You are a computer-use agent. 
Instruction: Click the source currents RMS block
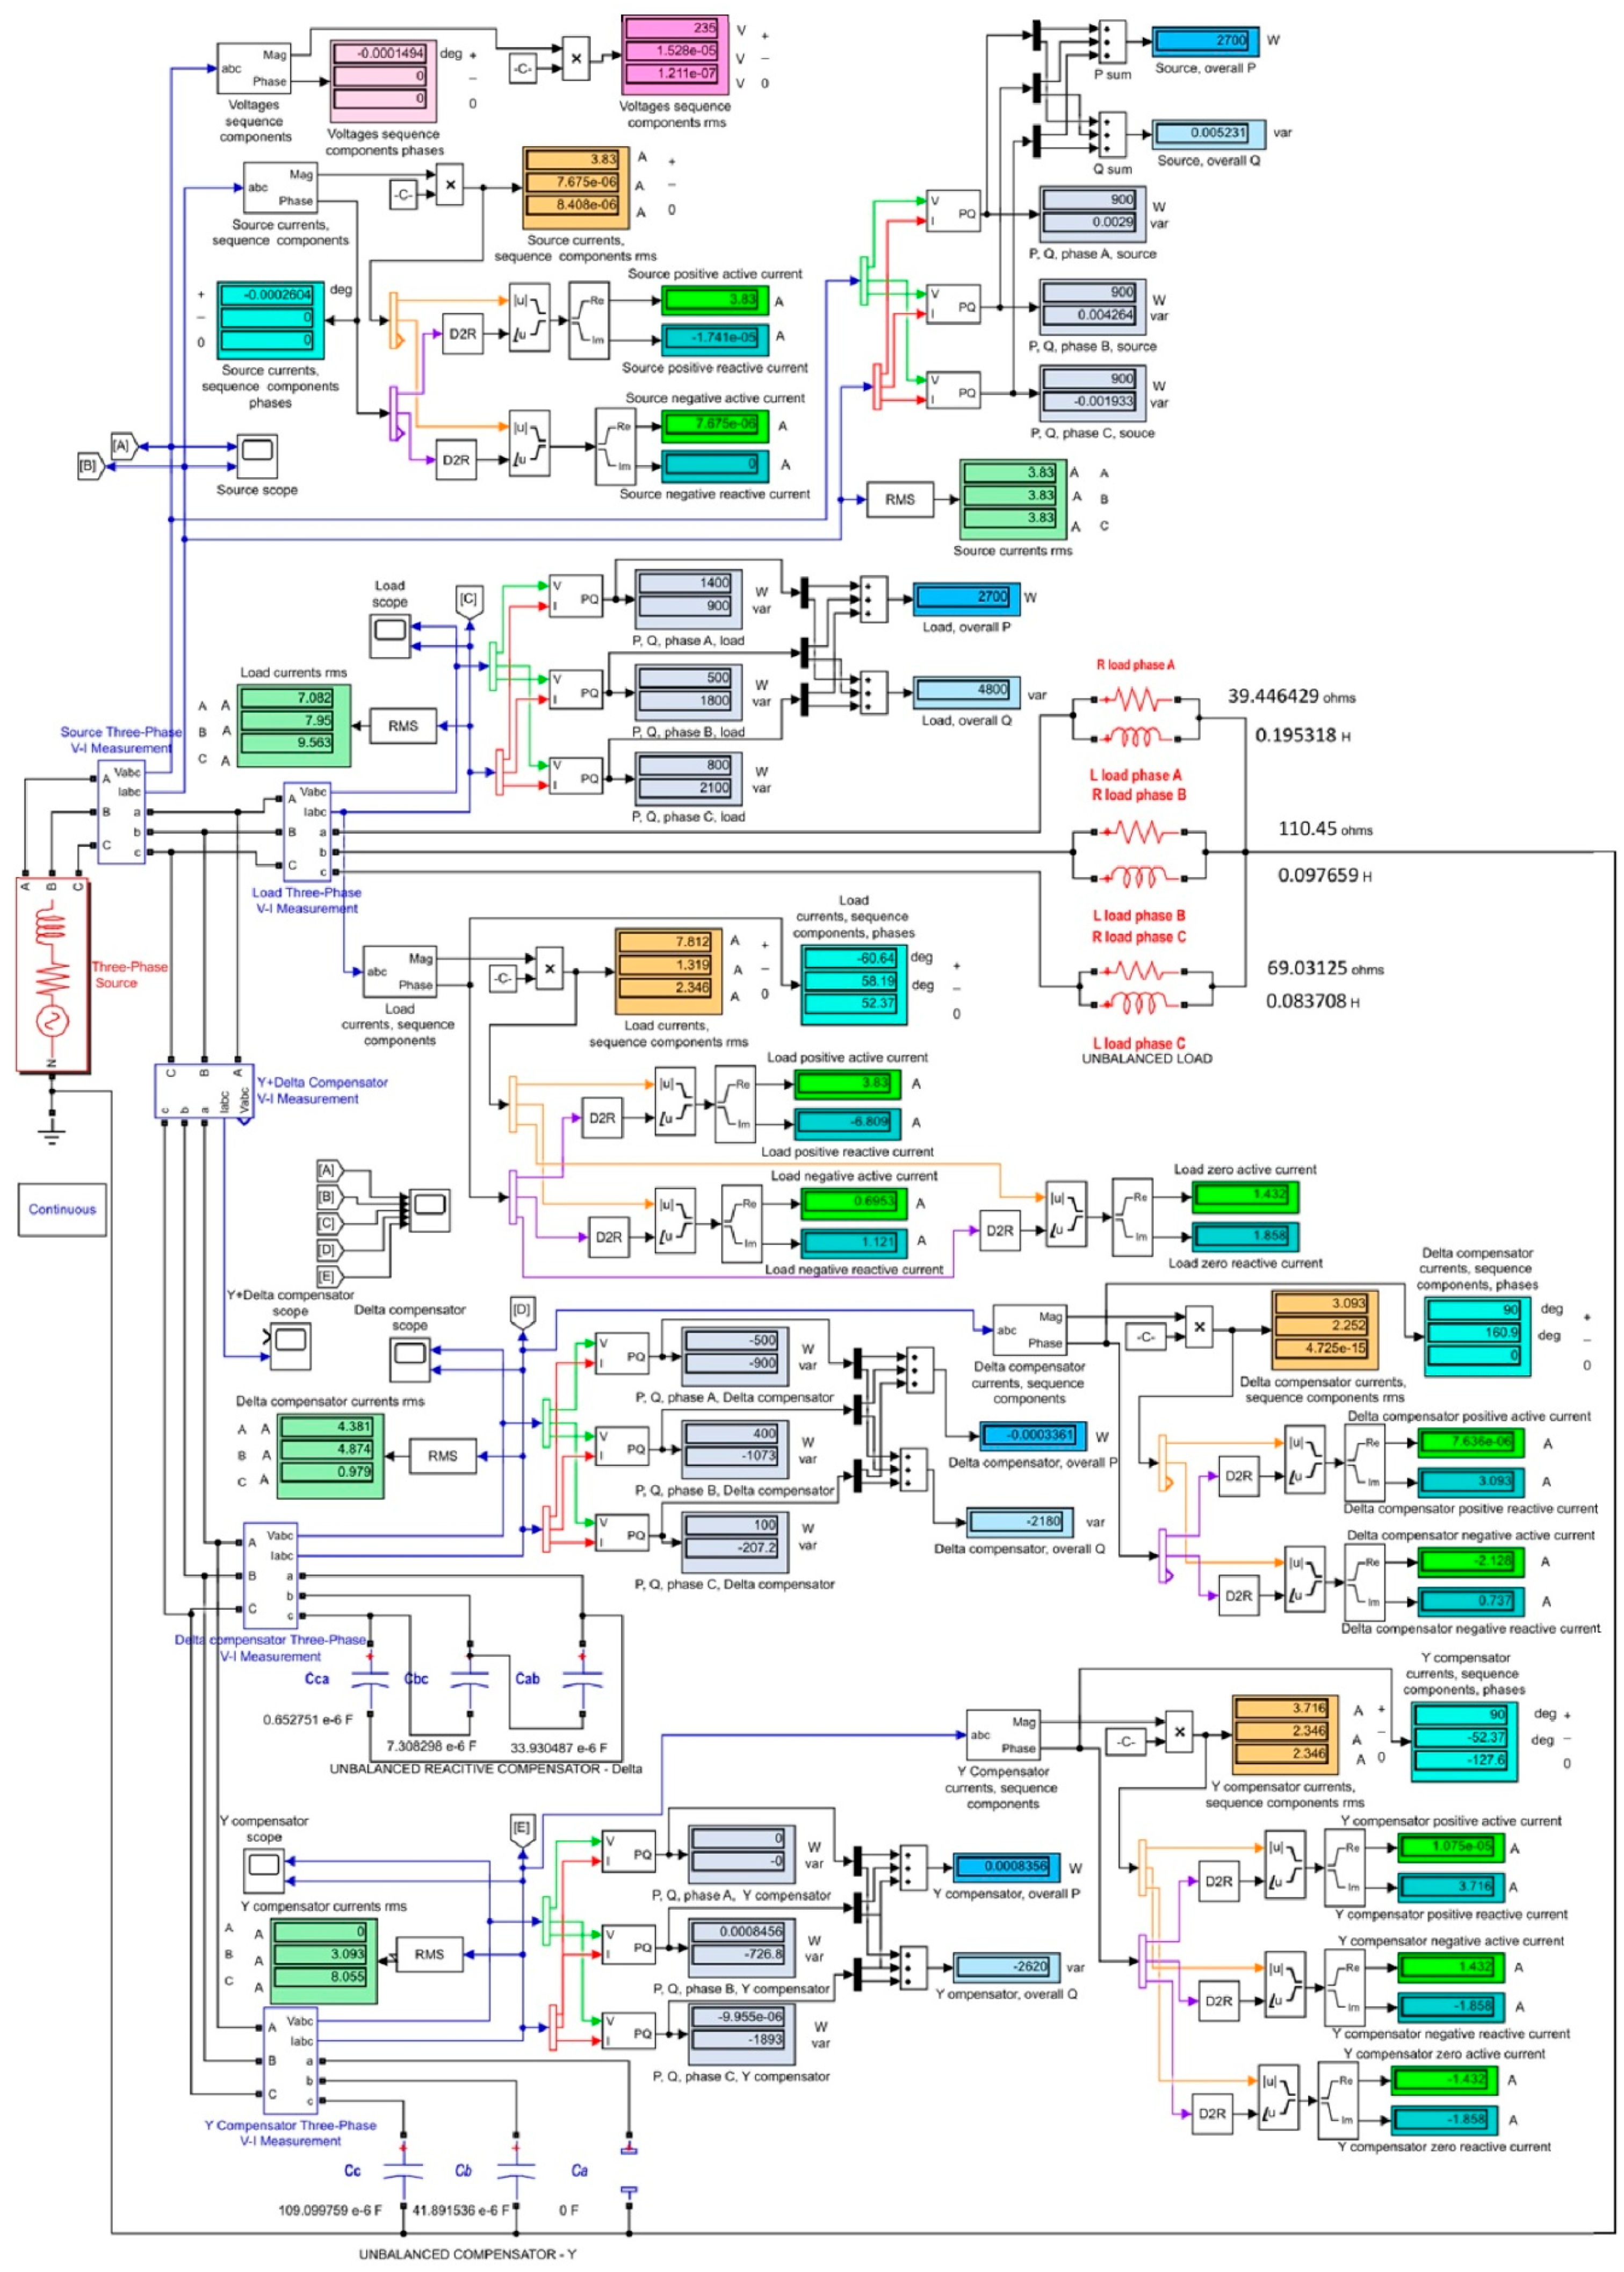tap(899, 499)
